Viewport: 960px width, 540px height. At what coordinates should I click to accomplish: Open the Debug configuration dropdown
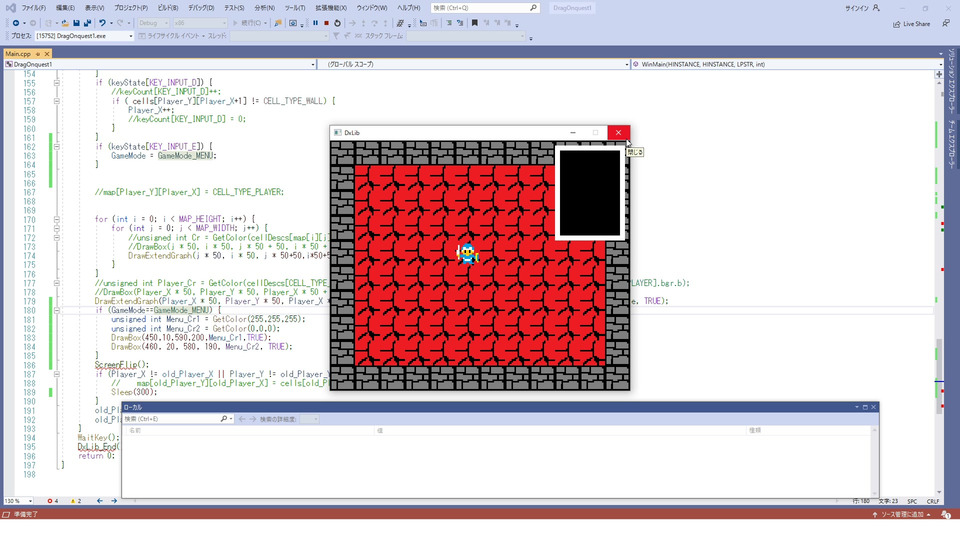[153, 23]
